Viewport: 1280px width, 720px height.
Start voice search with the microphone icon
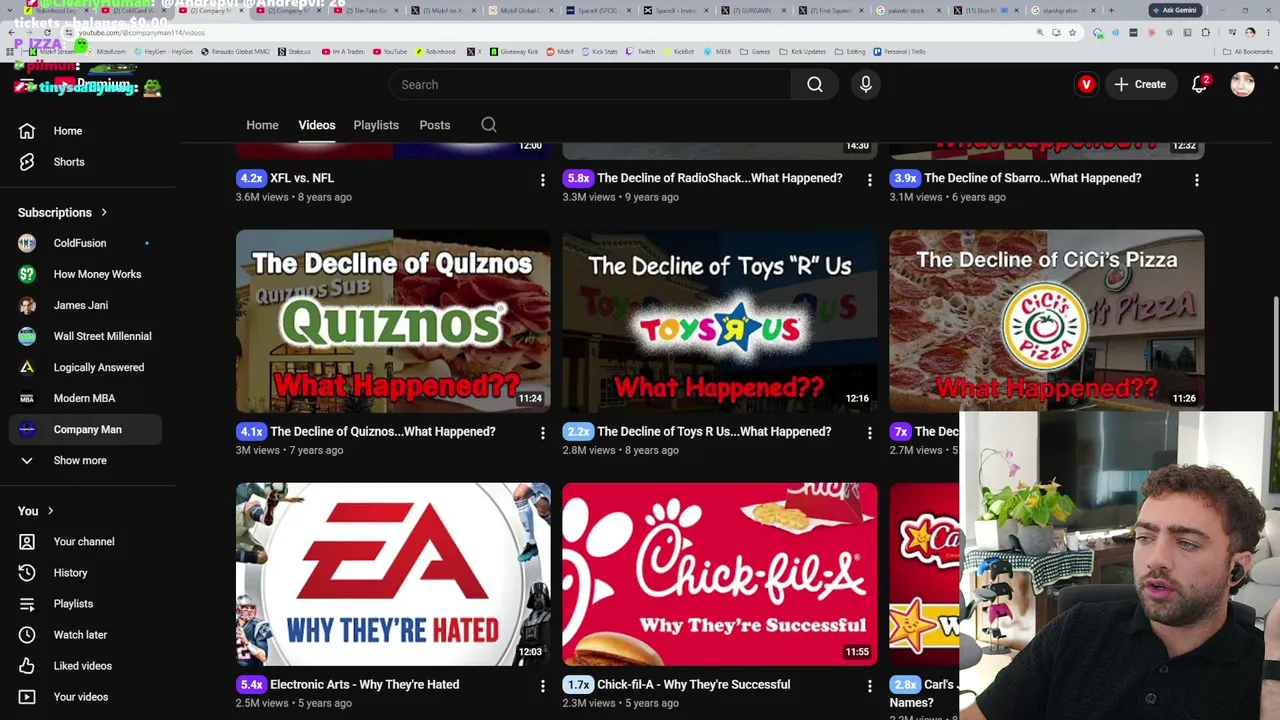click(866, 85)
